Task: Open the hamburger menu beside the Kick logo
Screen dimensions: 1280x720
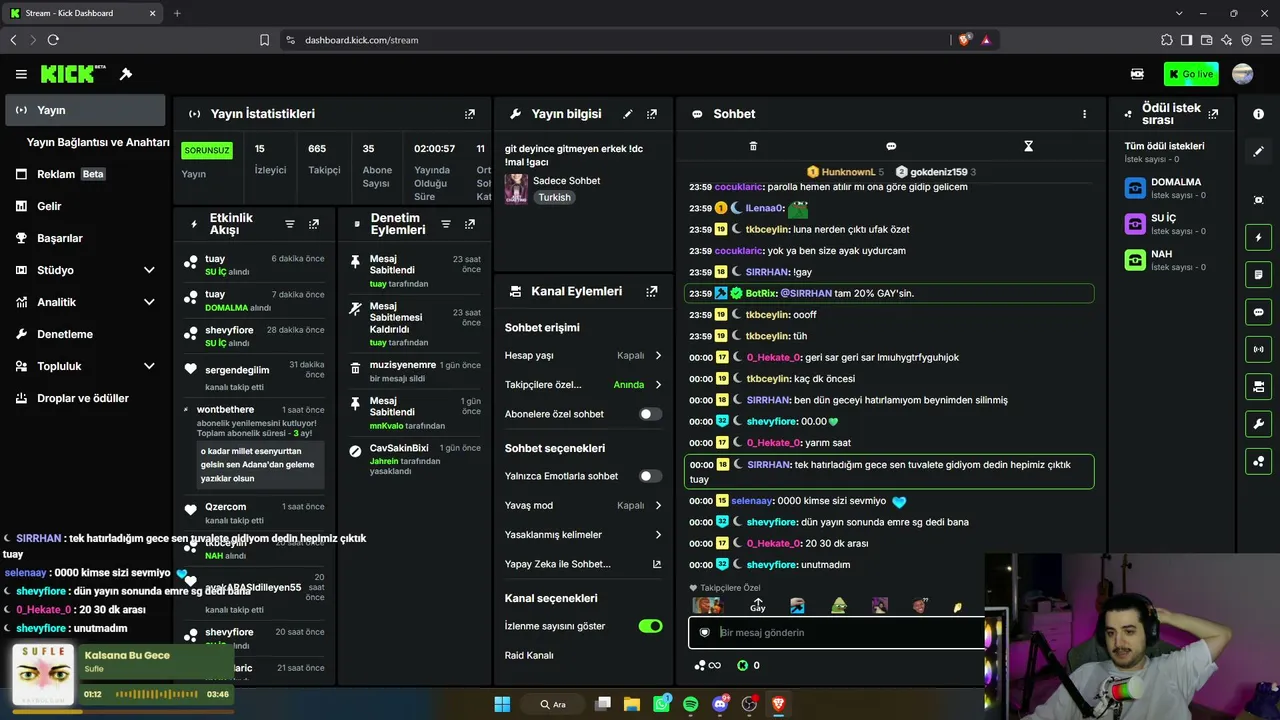Action: pyautogui.click(x=21, y=74)
